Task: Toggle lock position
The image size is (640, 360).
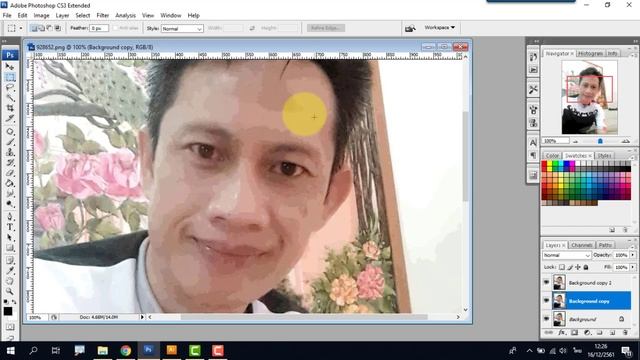Action: pos(578,267)
